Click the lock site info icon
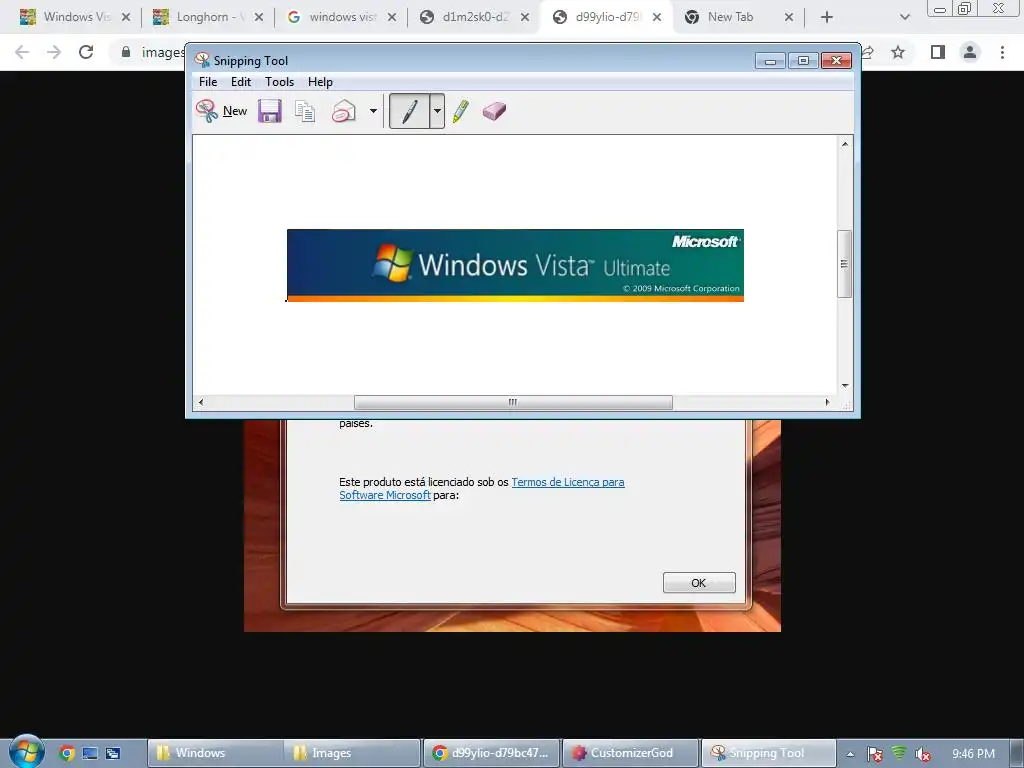1024x768 pixels. coord(126,52)
